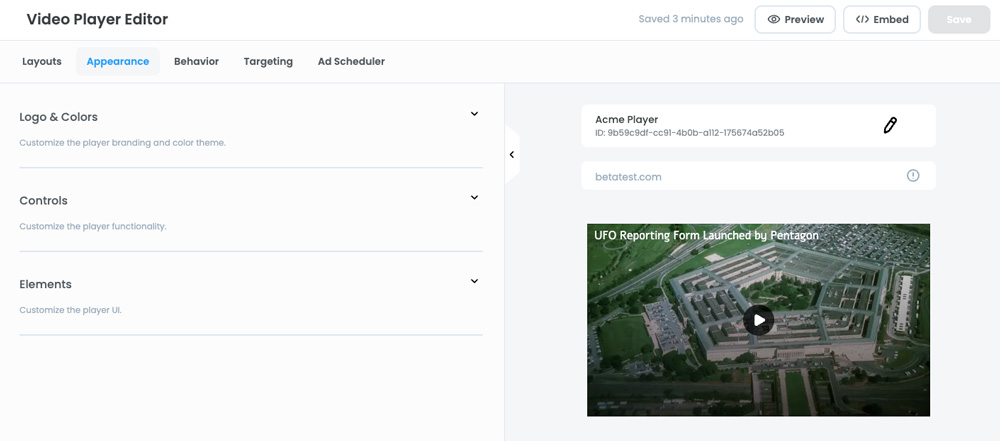The height and width of the screenshot is (441, 1000).
Task: Expand the Controls section chevron
Action: [x=474, y=198]
